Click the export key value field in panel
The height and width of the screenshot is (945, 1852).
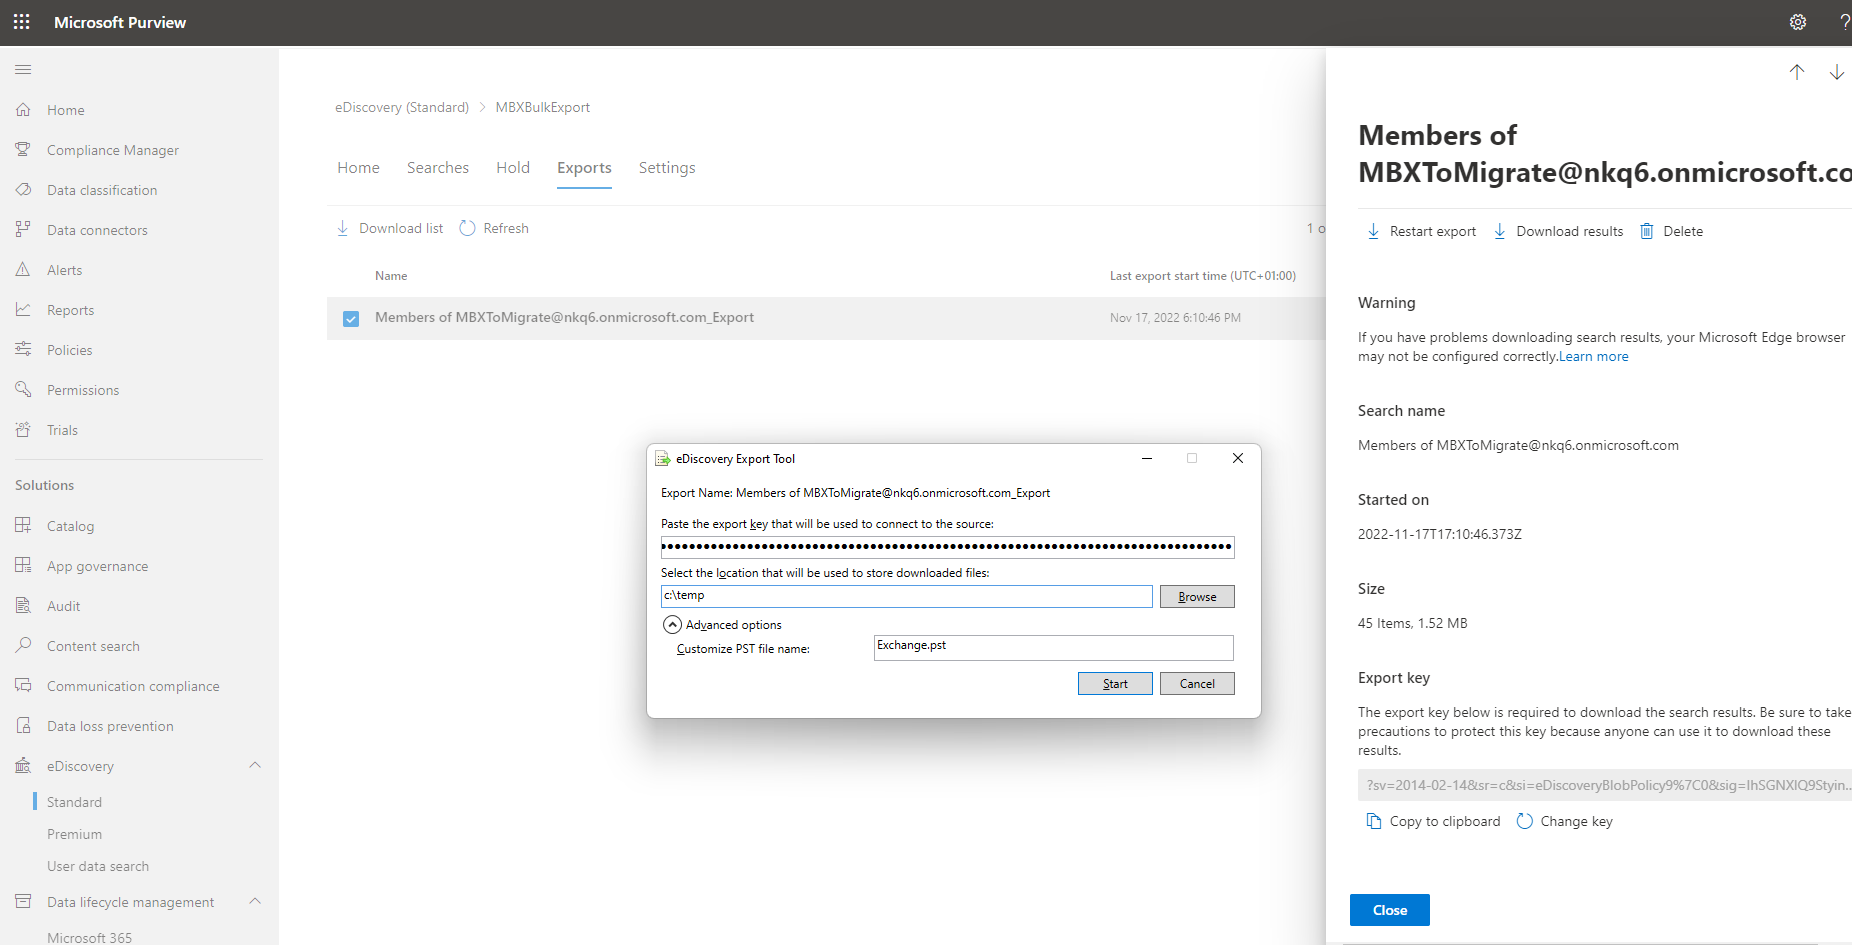pyautogui.click(x=1605, y=785)
